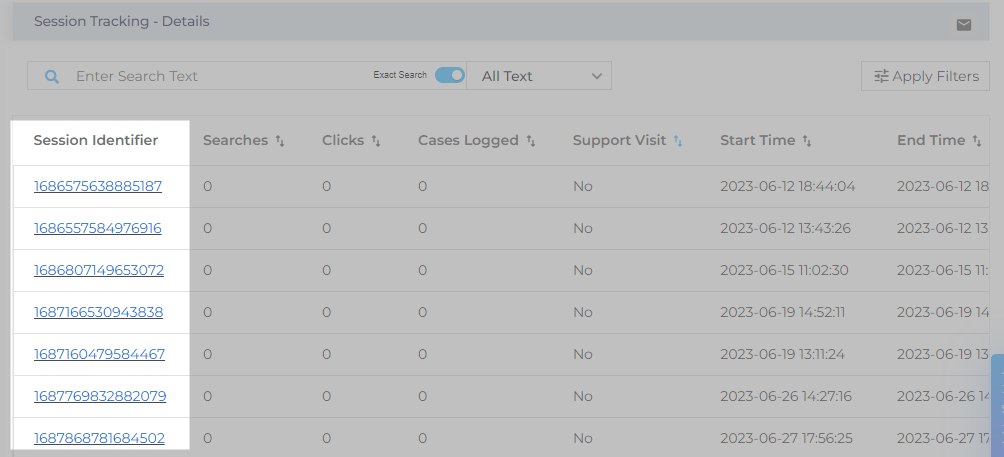This screenshot has height=457, width=1004.
Task: Click the Apply Filters button
Action: coord(926,76)
